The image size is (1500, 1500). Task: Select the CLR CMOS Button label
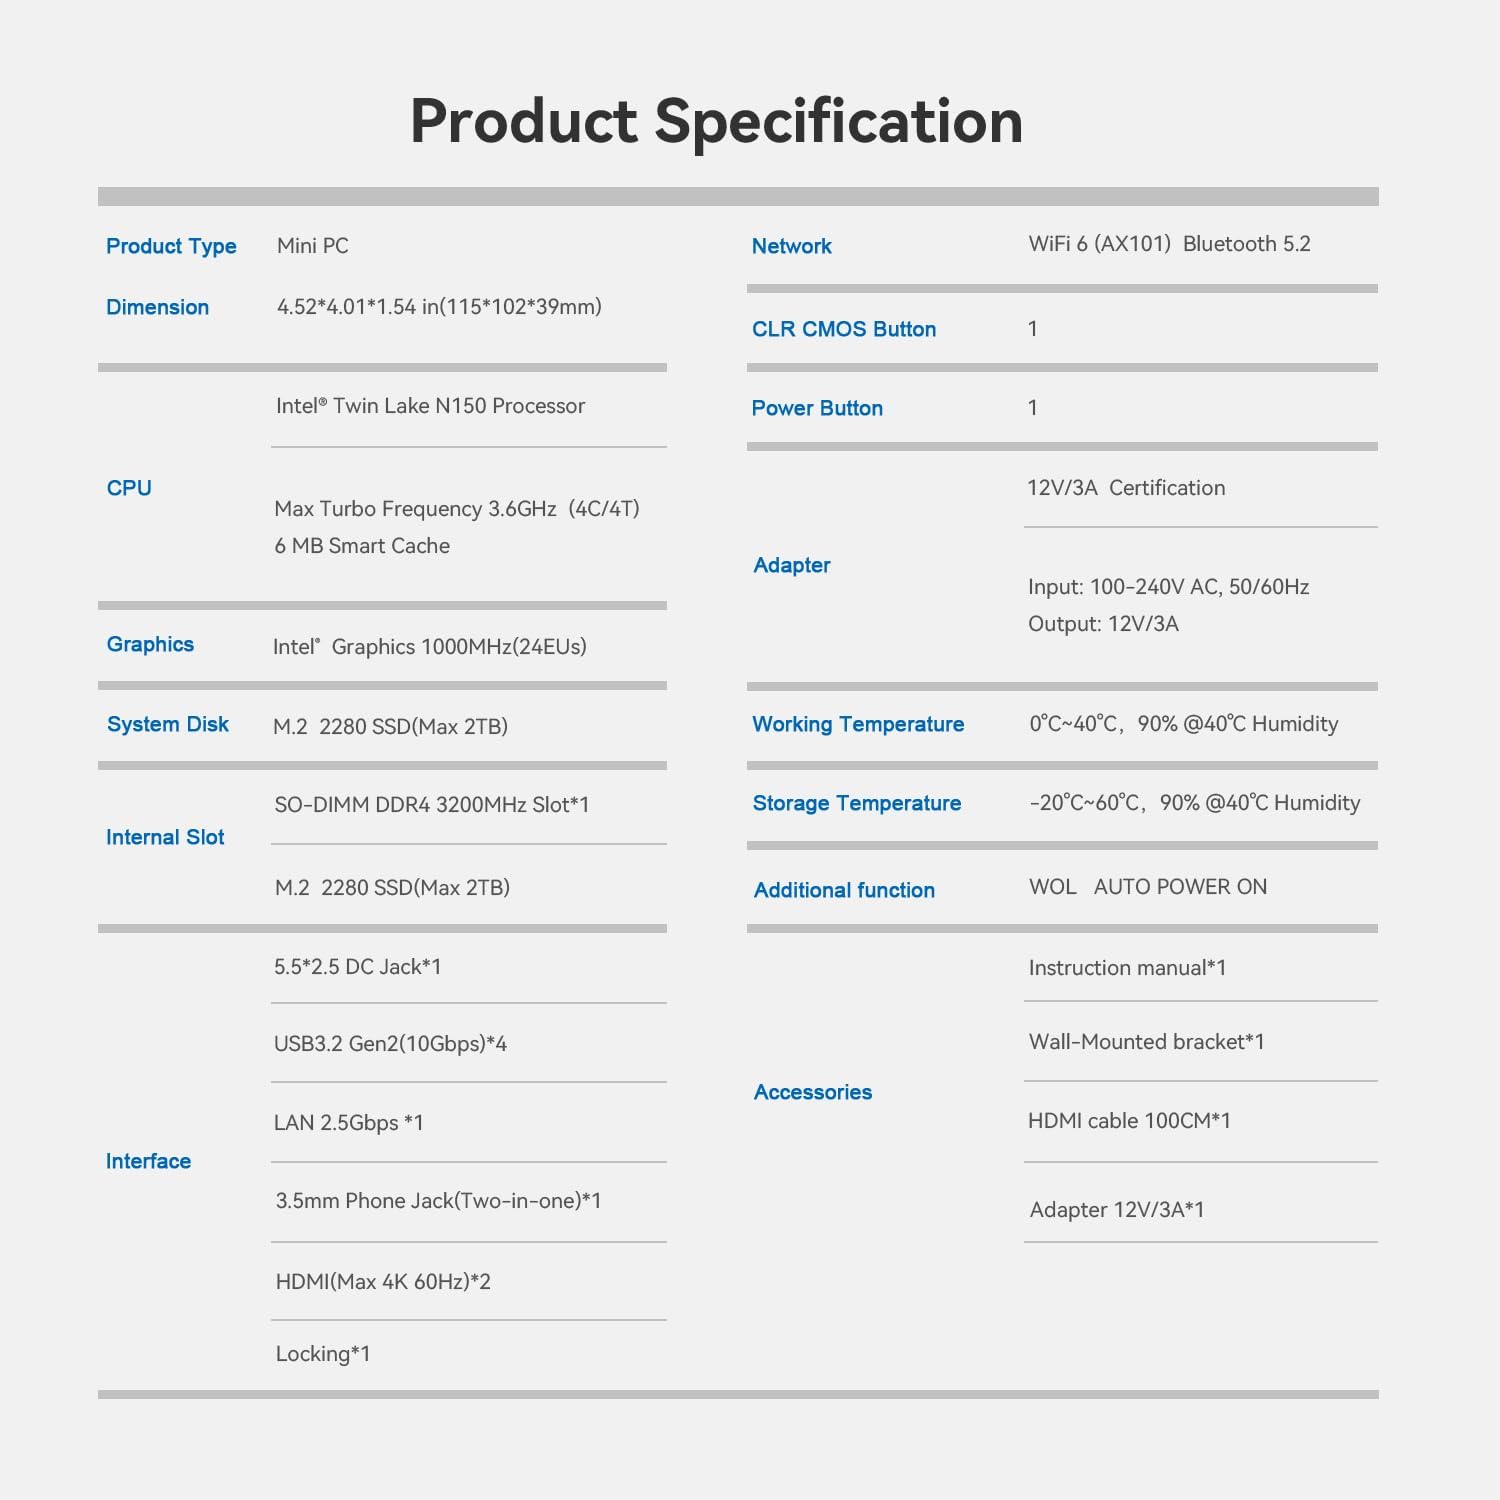[x=844, y=329]
